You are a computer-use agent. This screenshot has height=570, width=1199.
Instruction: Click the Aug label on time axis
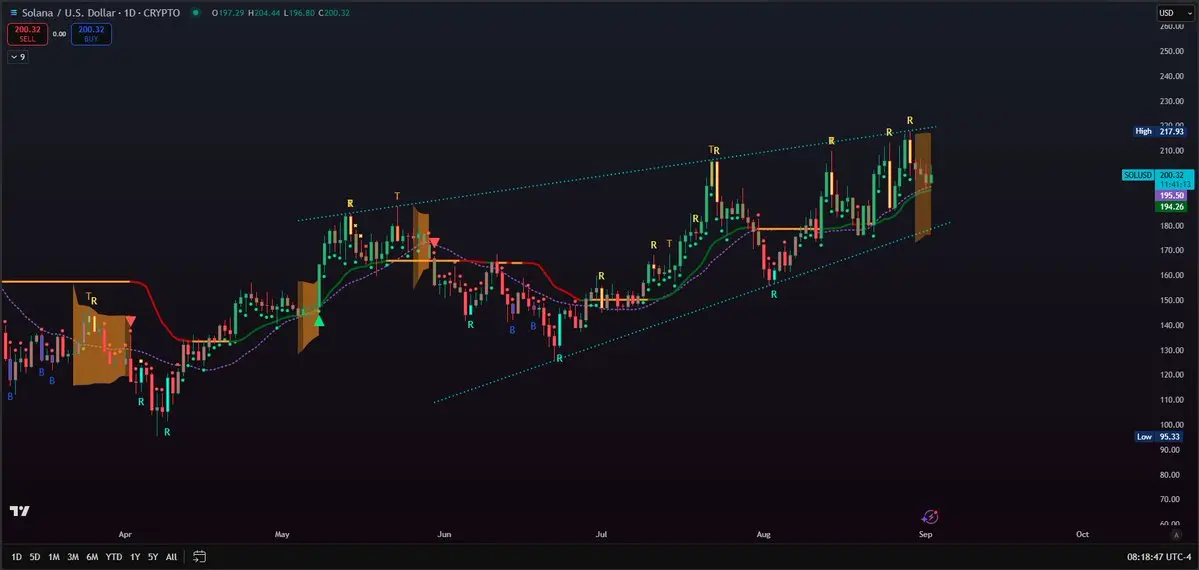[x=762, y=534]
